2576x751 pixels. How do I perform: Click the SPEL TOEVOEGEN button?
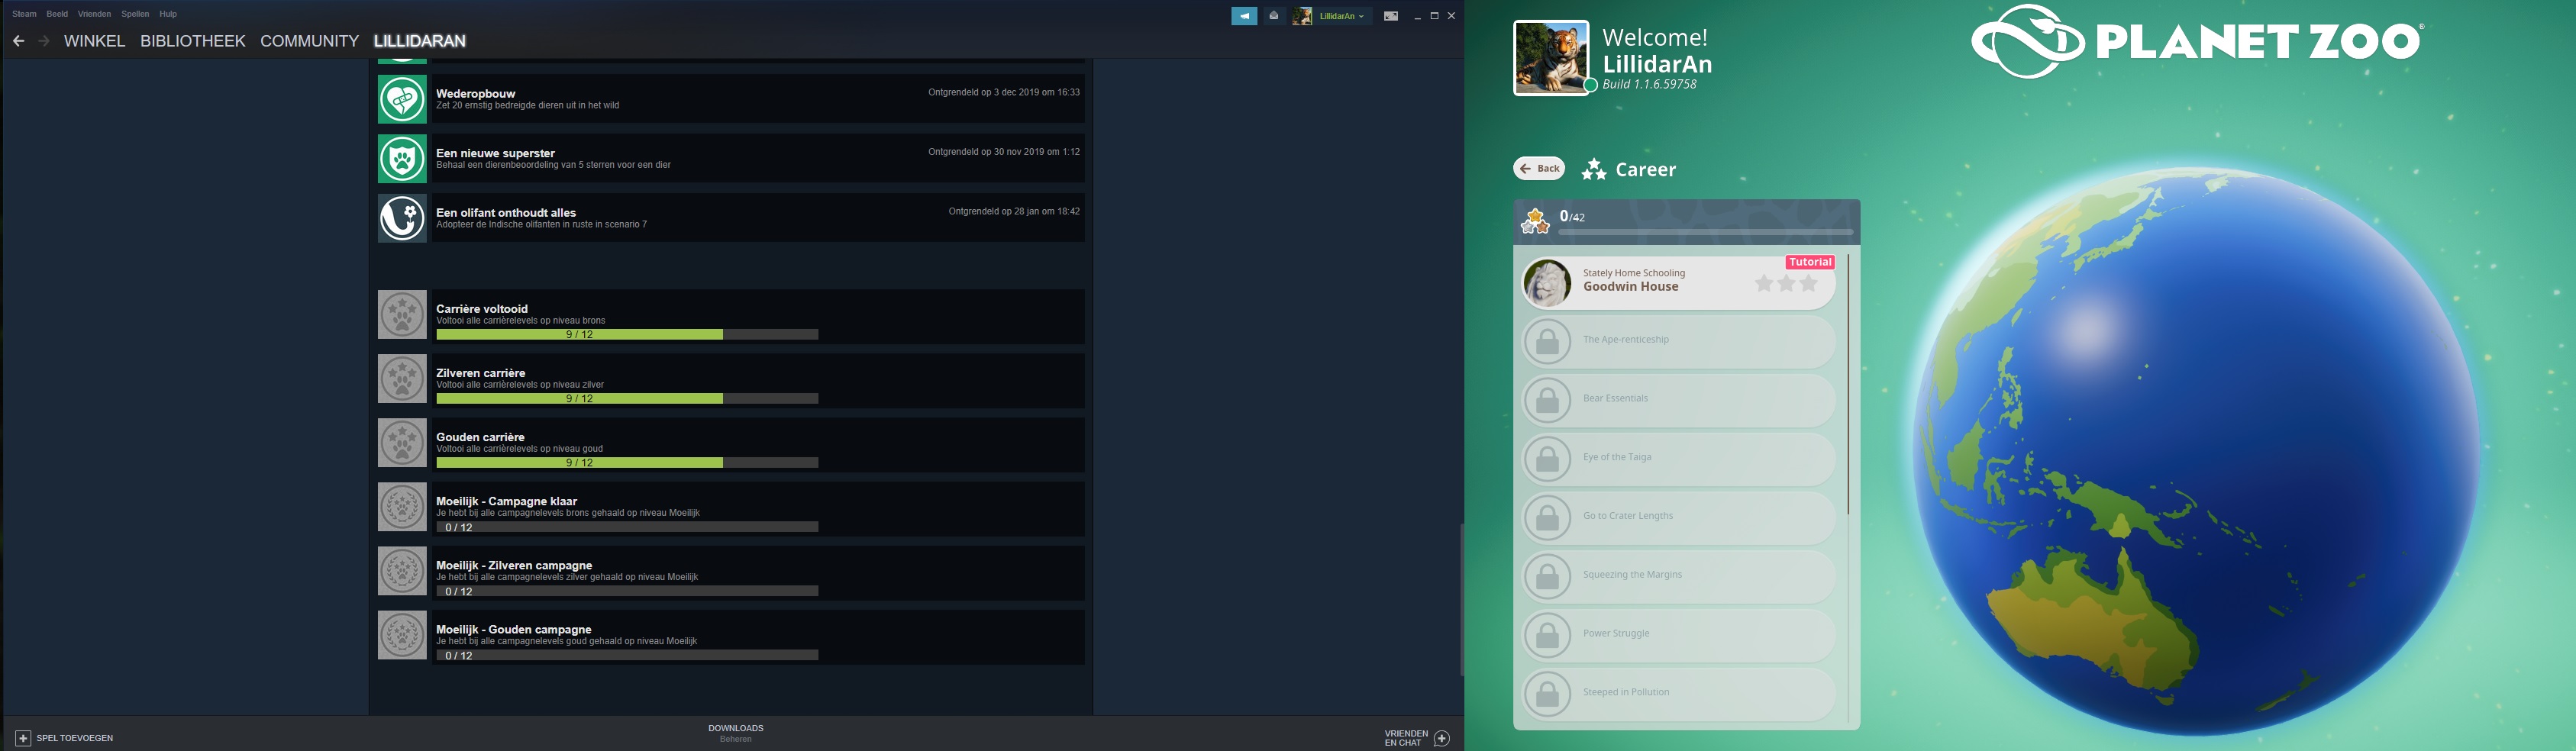click(x=64, y=738)
